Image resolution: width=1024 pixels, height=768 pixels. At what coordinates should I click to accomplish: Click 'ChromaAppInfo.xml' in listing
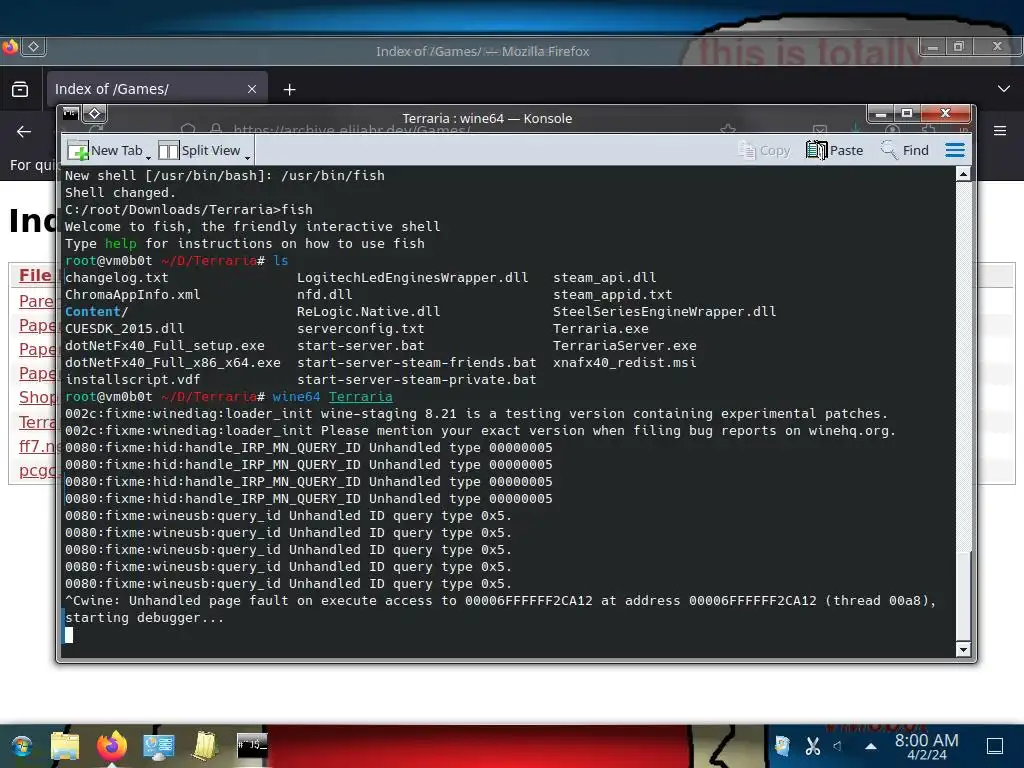coord(133,295)
